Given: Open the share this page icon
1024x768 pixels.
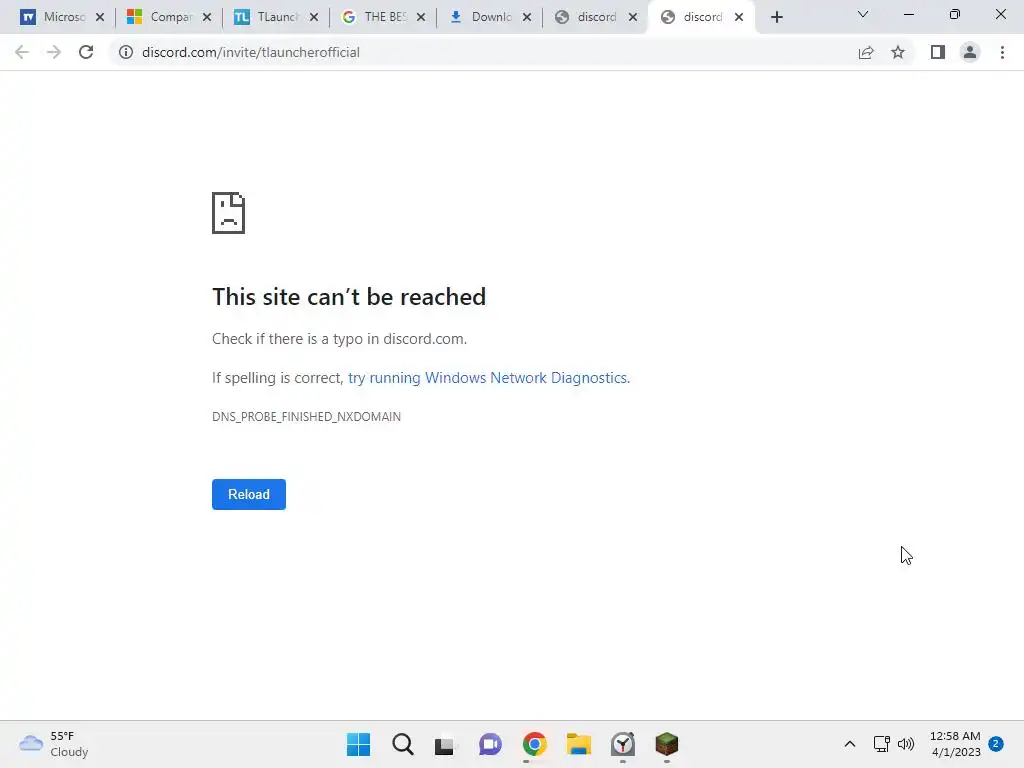Looking at the screenshot, I should (x=866, y=52).
